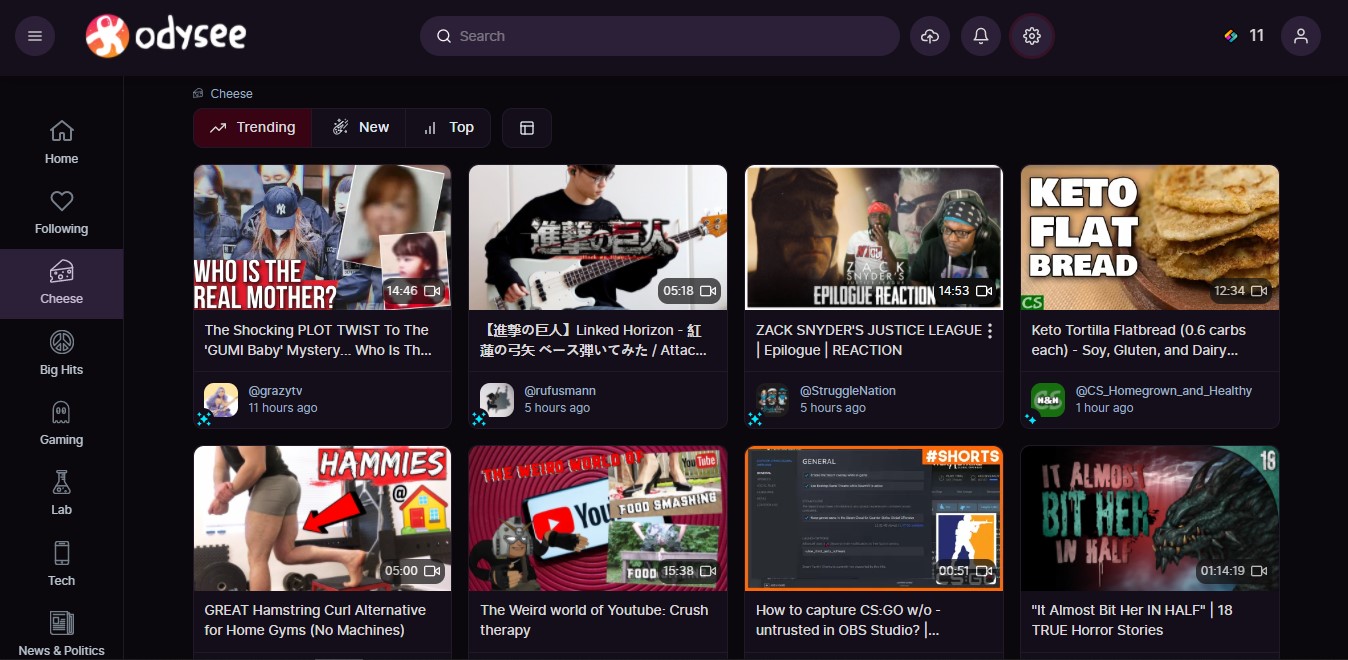Open the bass guitar Attack on Titan thumbnail
Image resolution: width=1348 pixels, height=660 pixels.
pos(598,237)
